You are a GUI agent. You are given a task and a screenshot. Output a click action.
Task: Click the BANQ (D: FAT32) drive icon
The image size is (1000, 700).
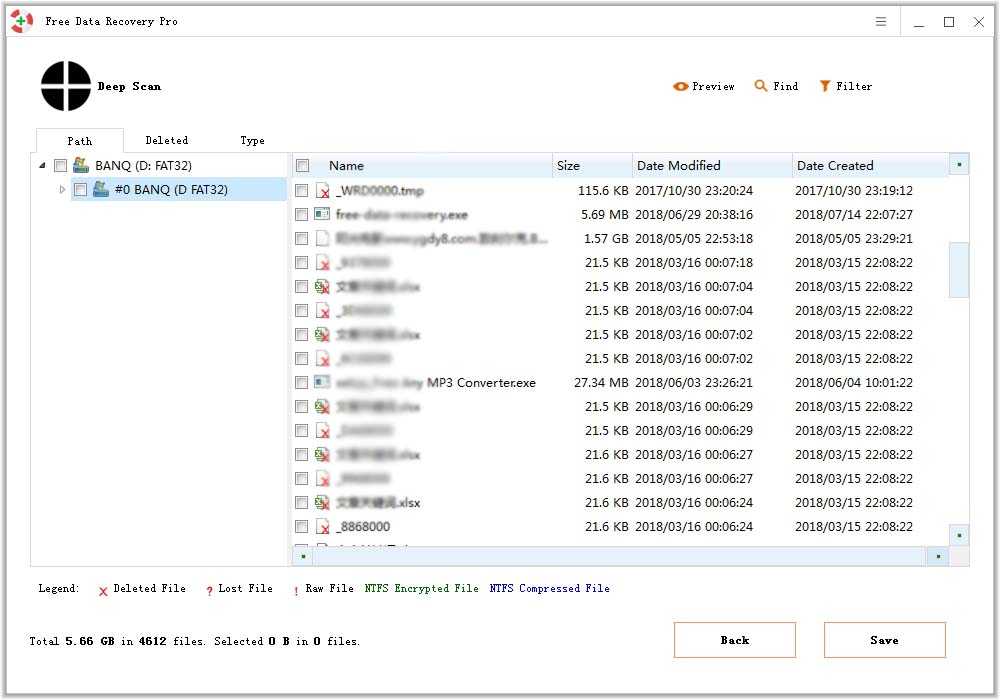[x=81, y=165]
